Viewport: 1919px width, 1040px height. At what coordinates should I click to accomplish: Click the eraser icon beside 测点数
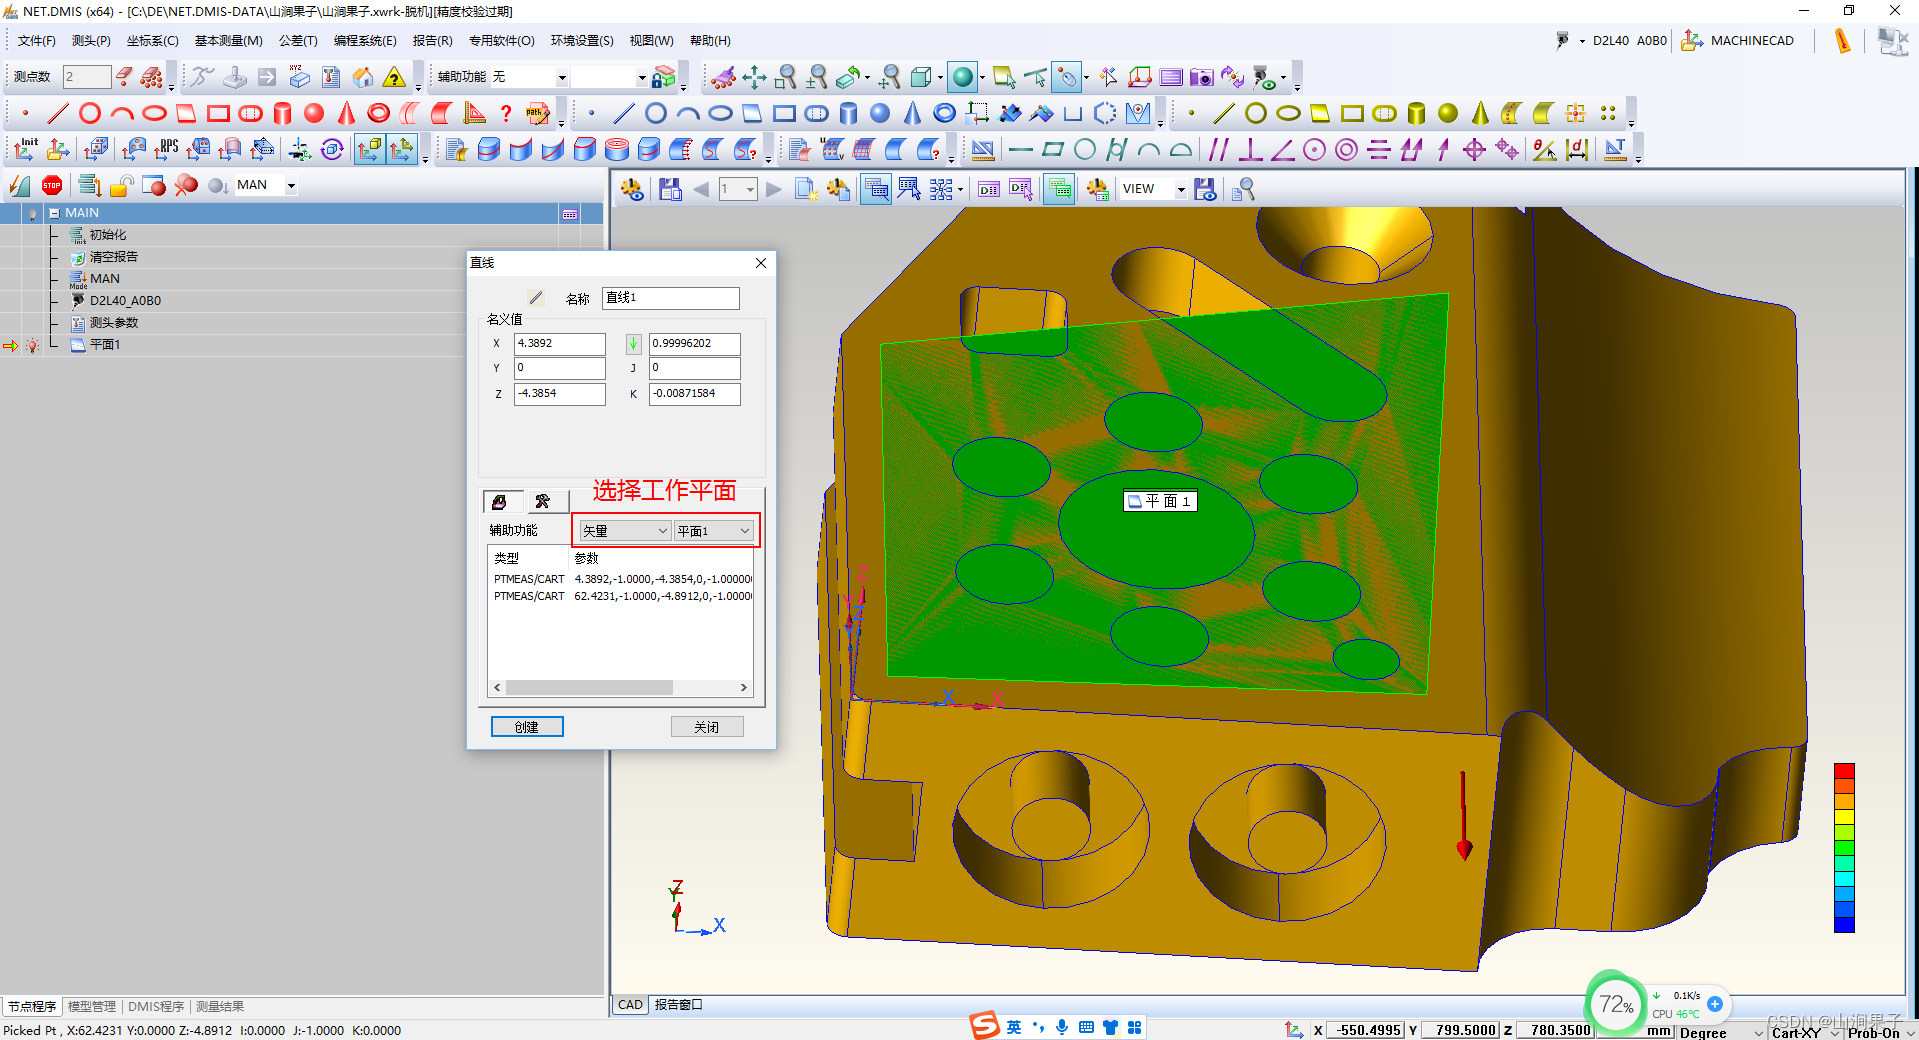click(x=124, y=76)
